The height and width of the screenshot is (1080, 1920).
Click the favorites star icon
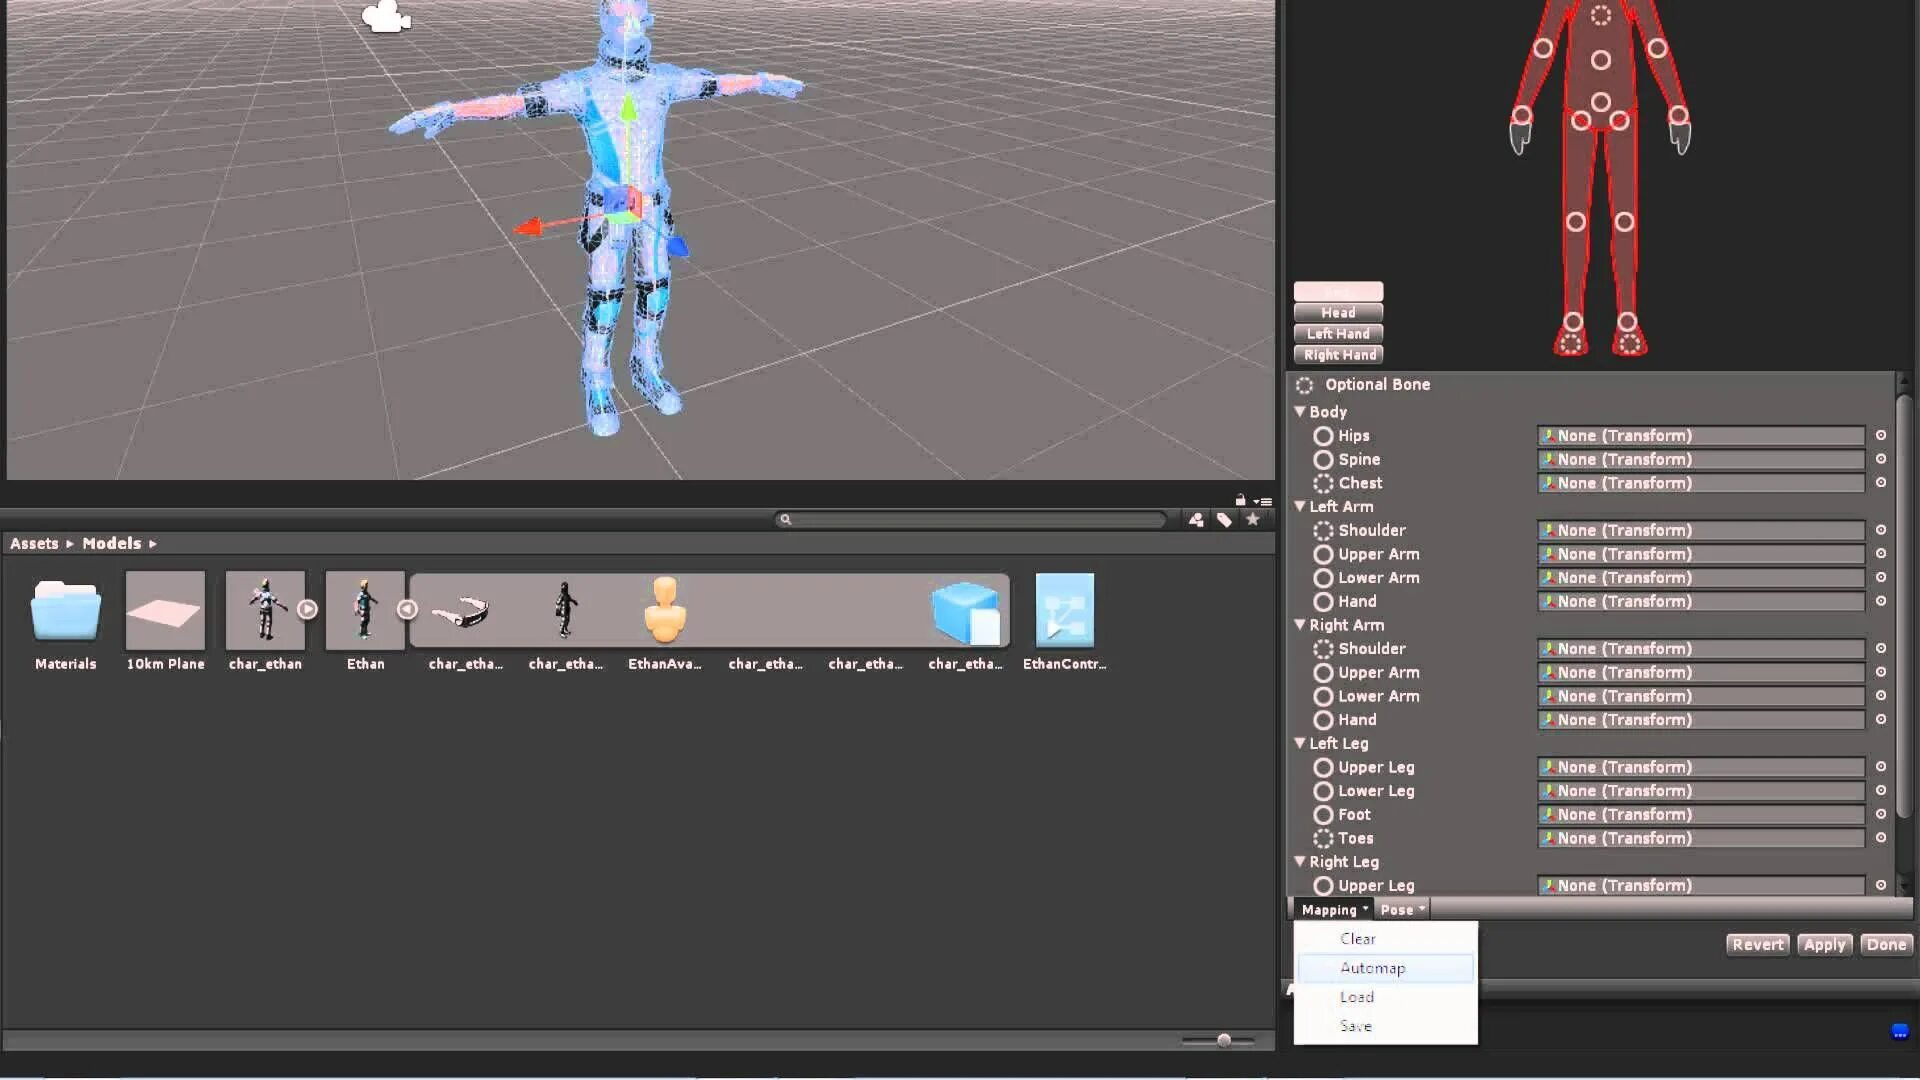pos(1252,519)
